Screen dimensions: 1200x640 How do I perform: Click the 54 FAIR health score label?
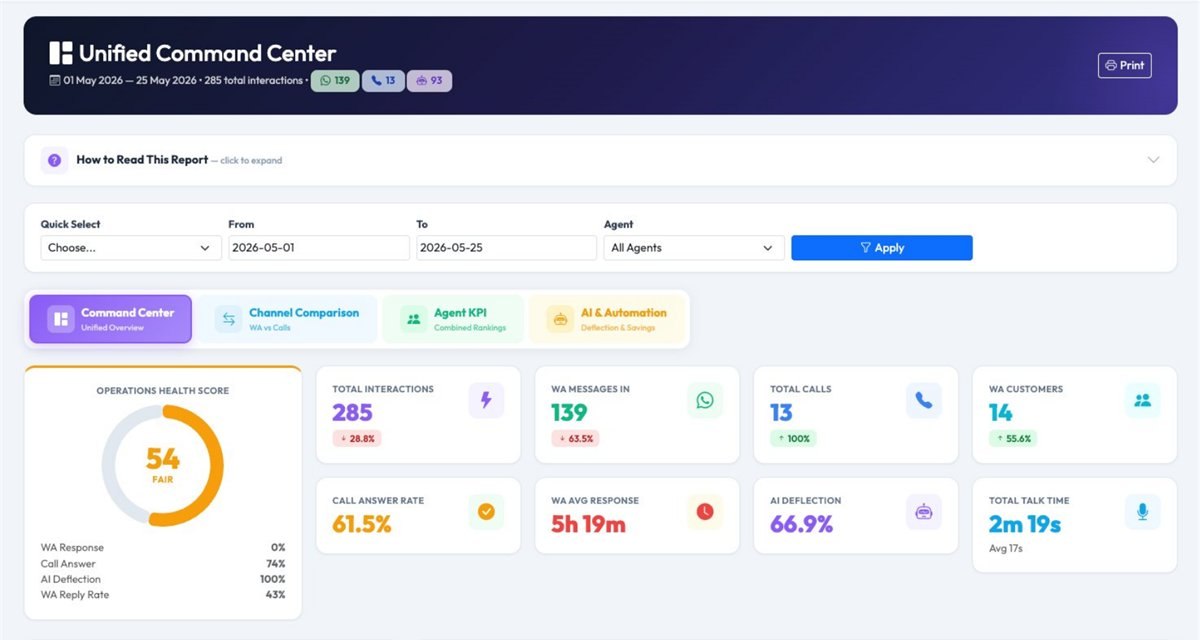pyautogui.click(x=162, y=464)
